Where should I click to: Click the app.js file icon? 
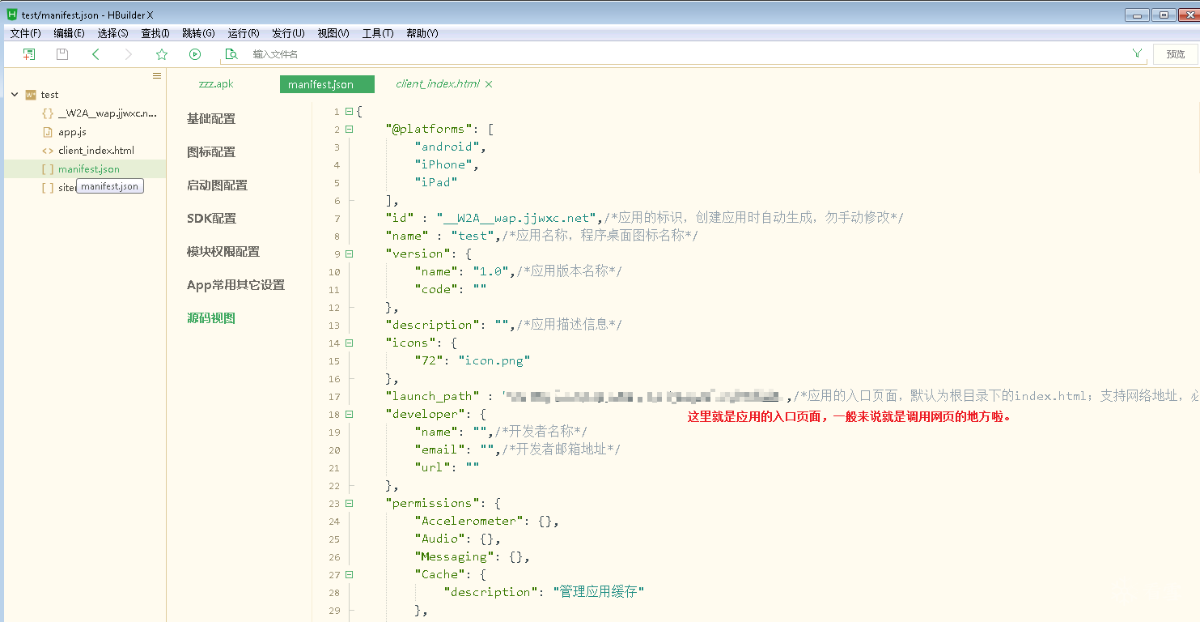coord(47,132)
